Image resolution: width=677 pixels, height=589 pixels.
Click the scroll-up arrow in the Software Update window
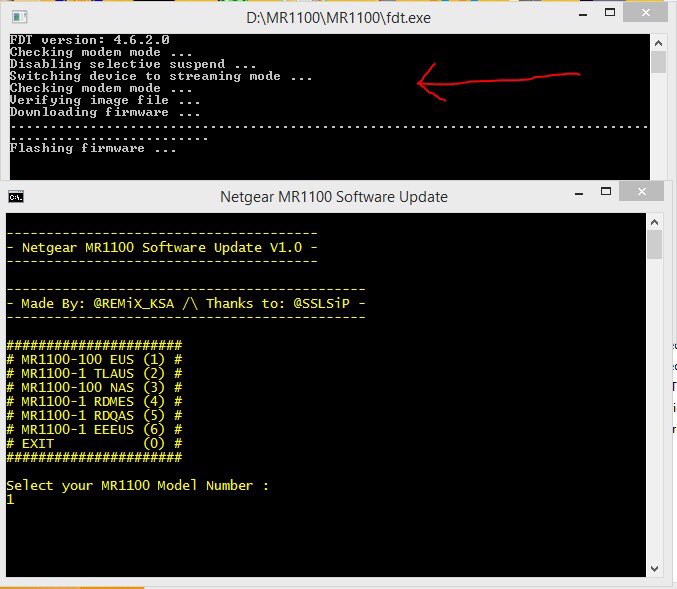coord(655,222)
